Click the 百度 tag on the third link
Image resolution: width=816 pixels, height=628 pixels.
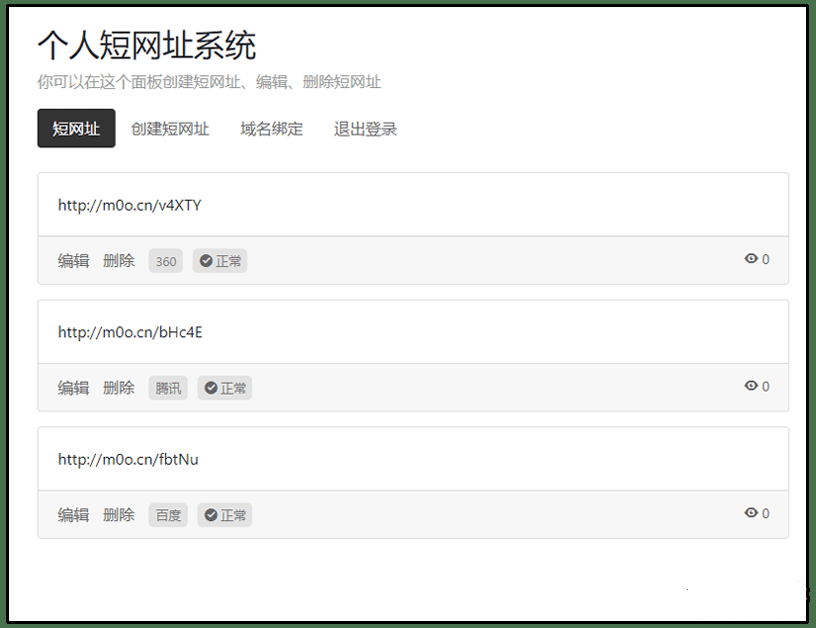[167, 514]
